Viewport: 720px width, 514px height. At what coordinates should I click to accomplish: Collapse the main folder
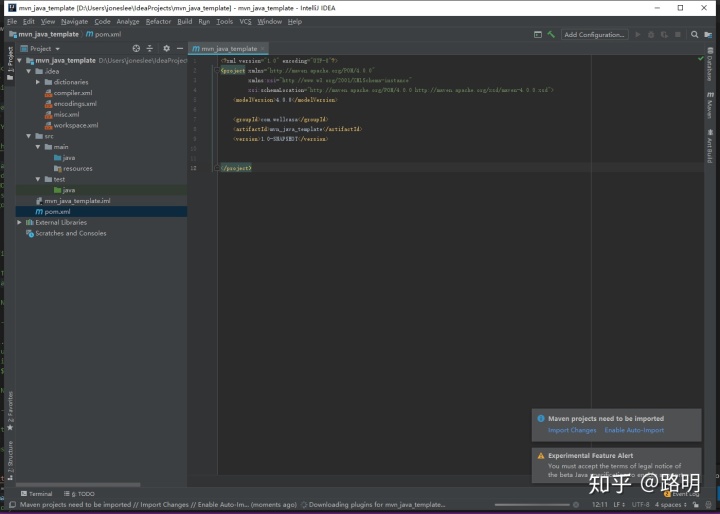pos(38,147)
